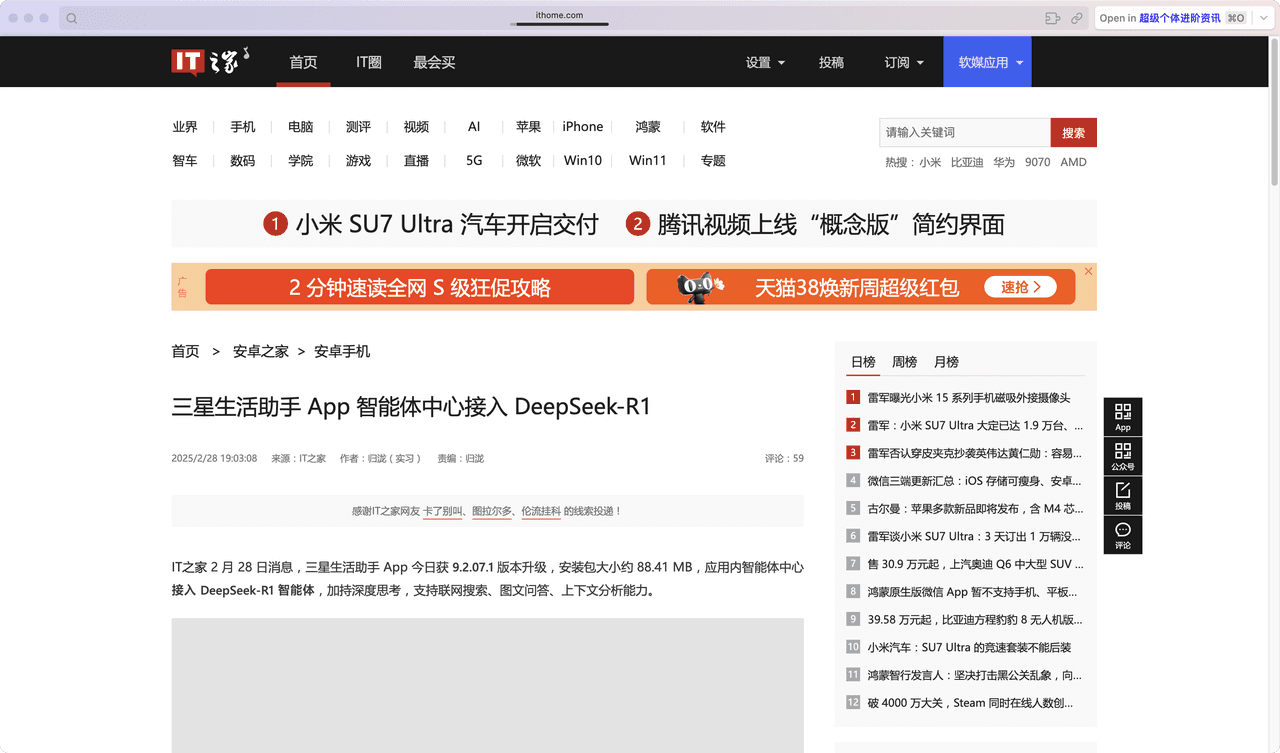
Task: Click the 评论：59 comment count
Action: 784,458
